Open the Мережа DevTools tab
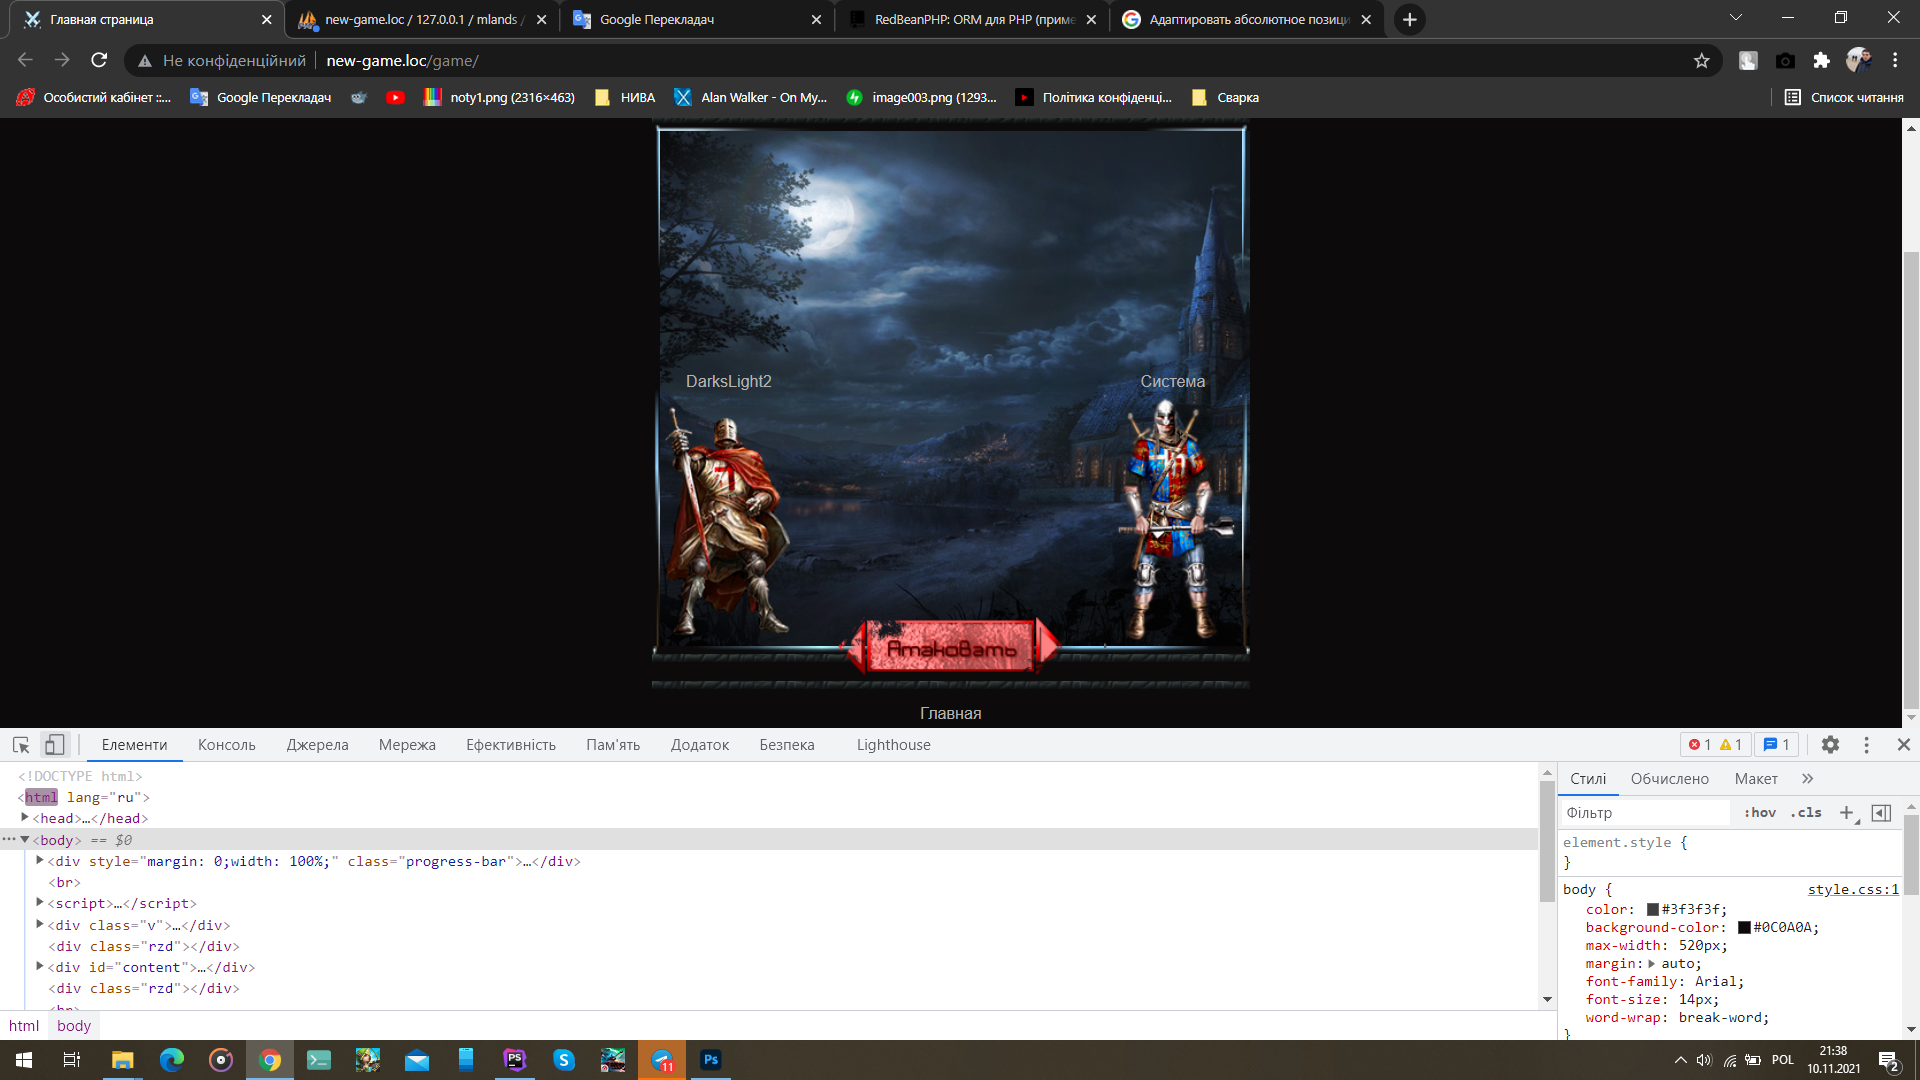The height and width of the screenshot is (1080, 1920). [x=407, y=745]
